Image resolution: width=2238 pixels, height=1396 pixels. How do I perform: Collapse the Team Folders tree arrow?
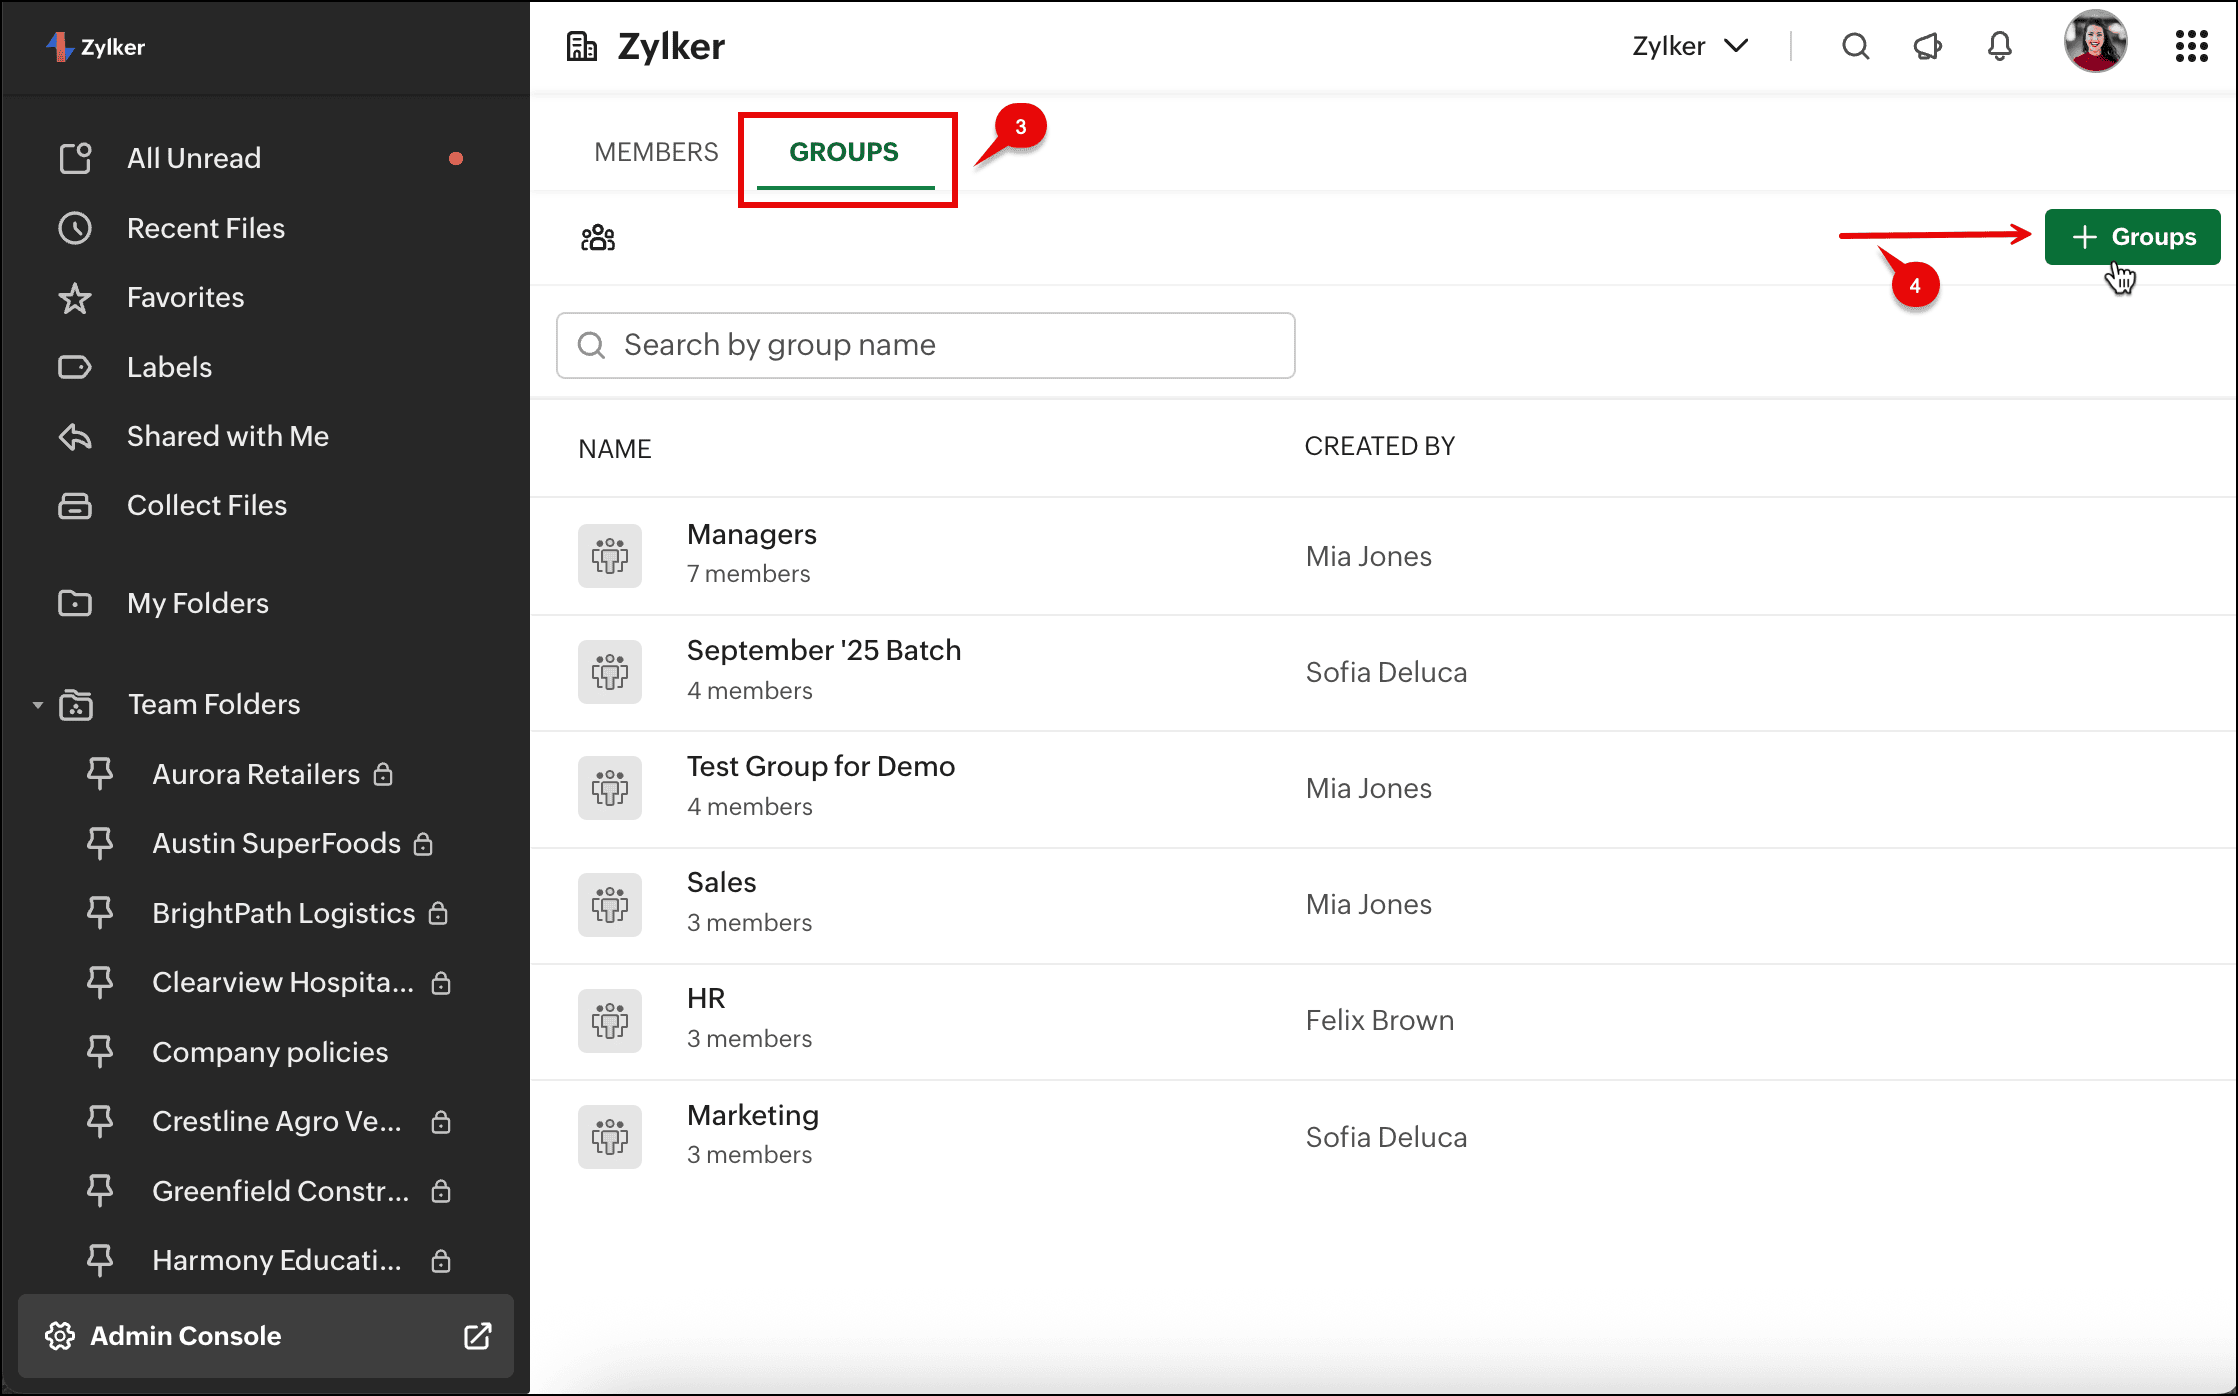tap(38, 705)
